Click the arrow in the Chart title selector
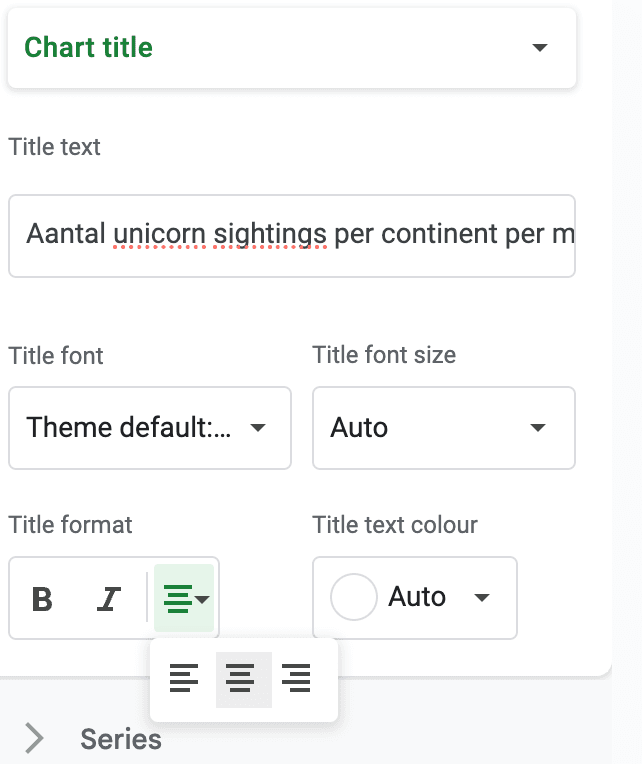This screenshot has height=764, width=642. pos(540,47)
